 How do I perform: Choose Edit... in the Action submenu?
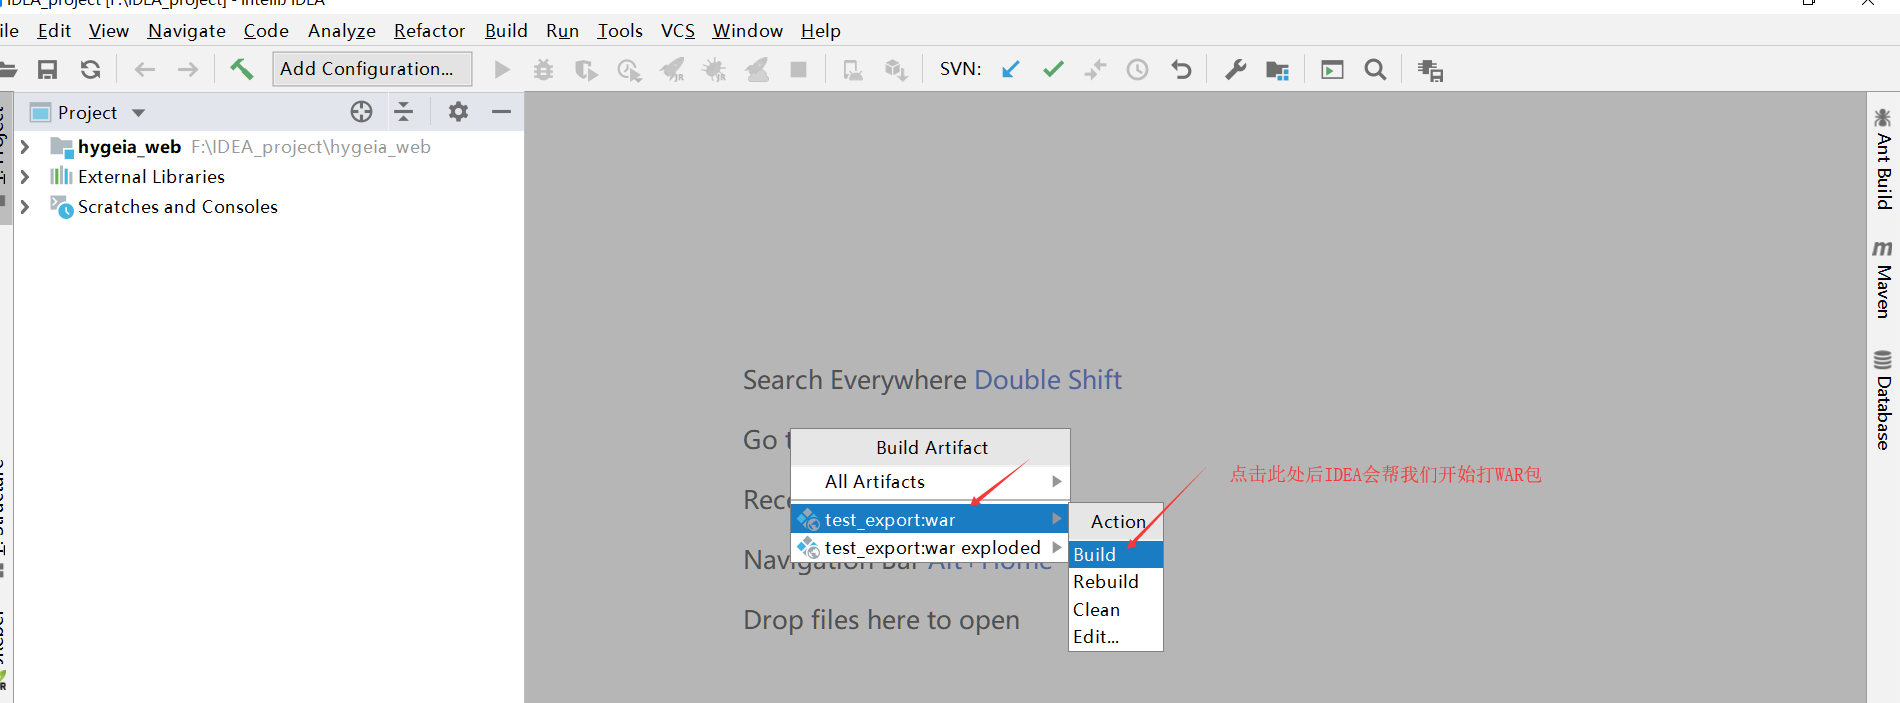click(1115, 637)
